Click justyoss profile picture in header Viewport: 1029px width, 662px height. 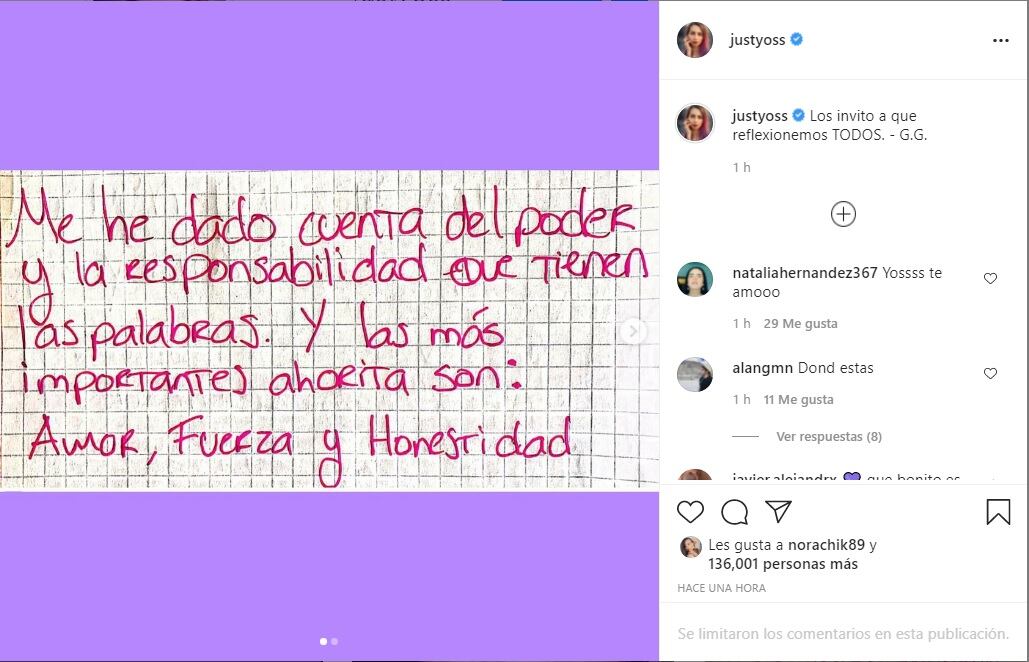click(x=695, y=39)
